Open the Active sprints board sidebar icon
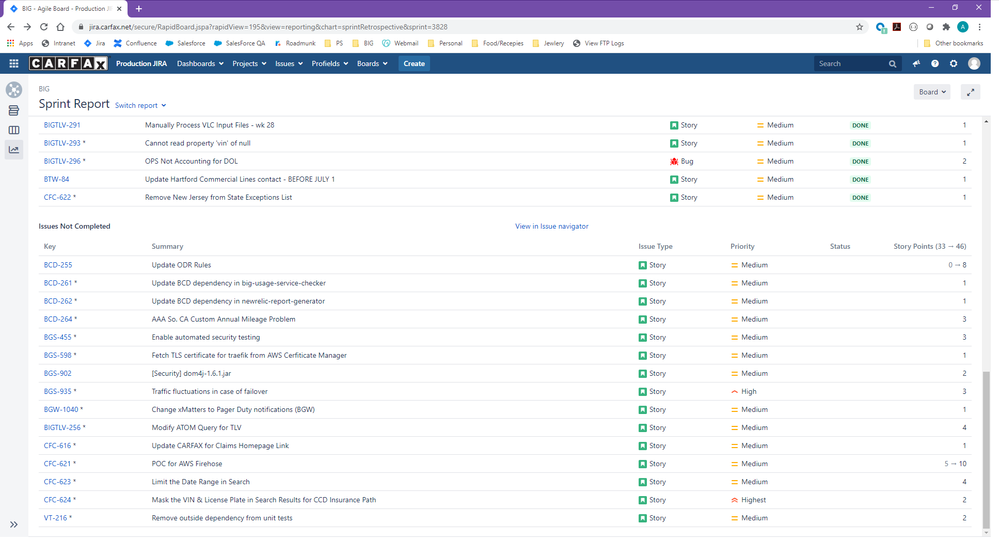The height and width of the screenshot is (542, 999). (x=14, y=130)
